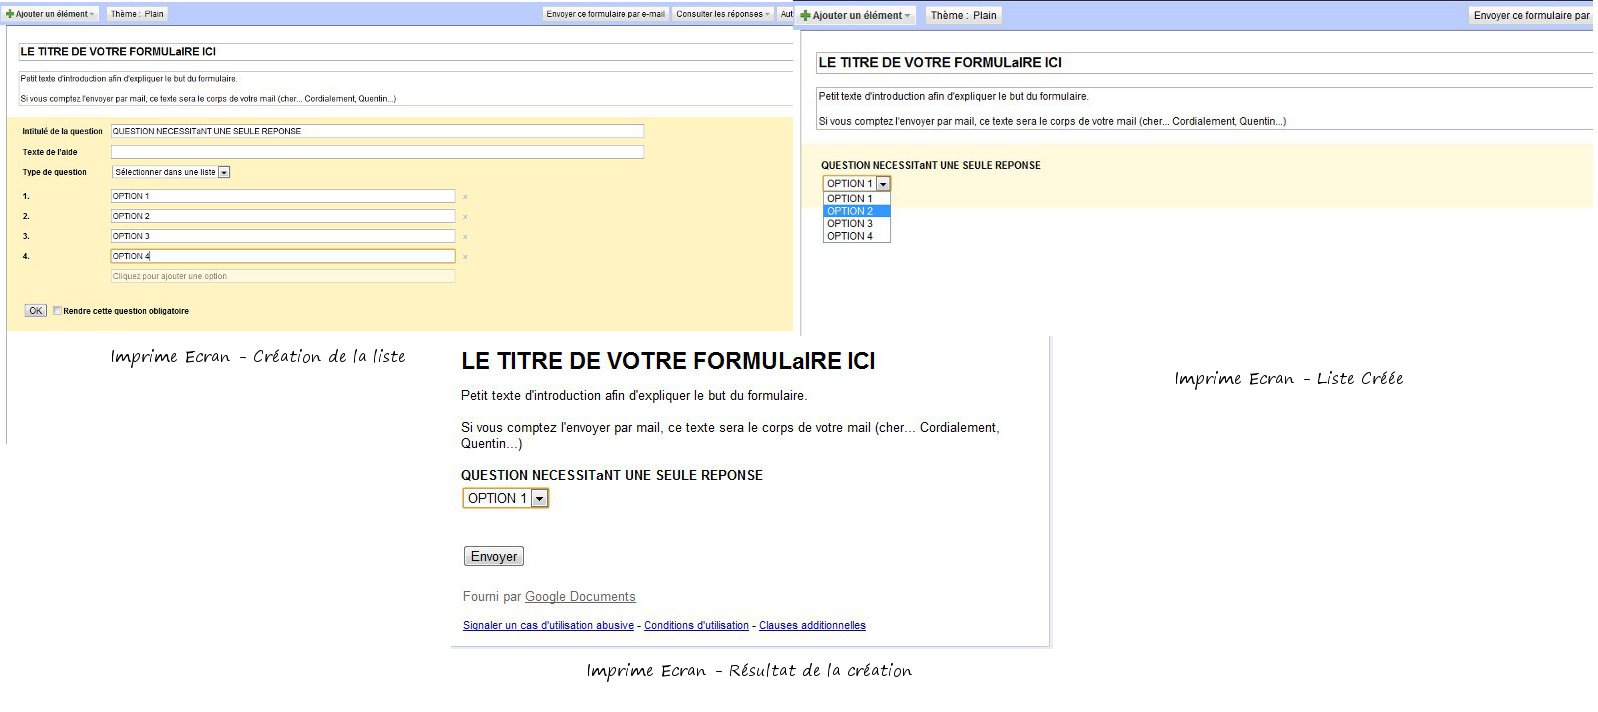Submit the form with the Envoyer button
The image size is (1598, 712).
[x=494, y=556]
